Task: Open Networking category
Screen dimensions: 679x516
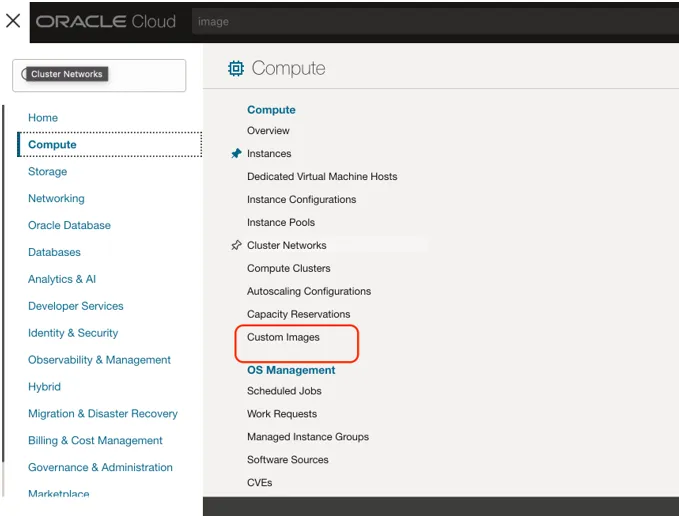Action: tap(56, 198)
